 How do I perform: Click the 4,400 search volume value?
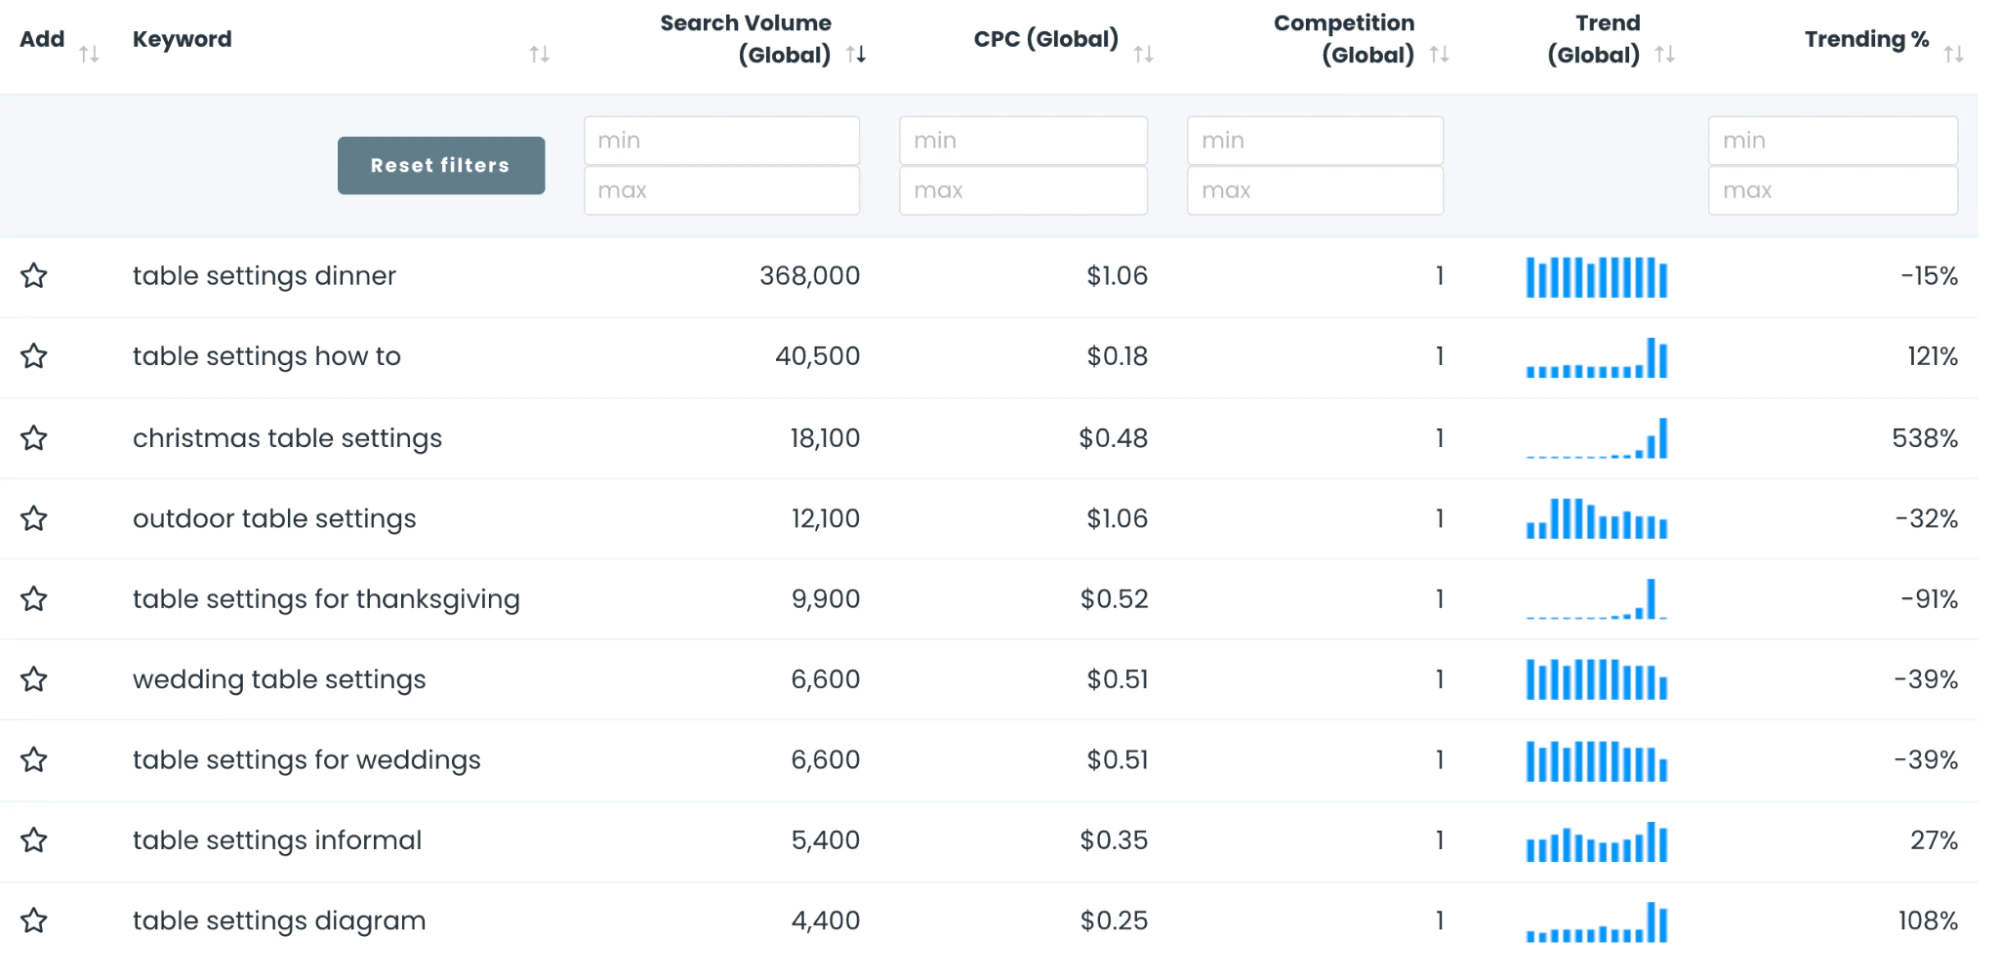825,921
